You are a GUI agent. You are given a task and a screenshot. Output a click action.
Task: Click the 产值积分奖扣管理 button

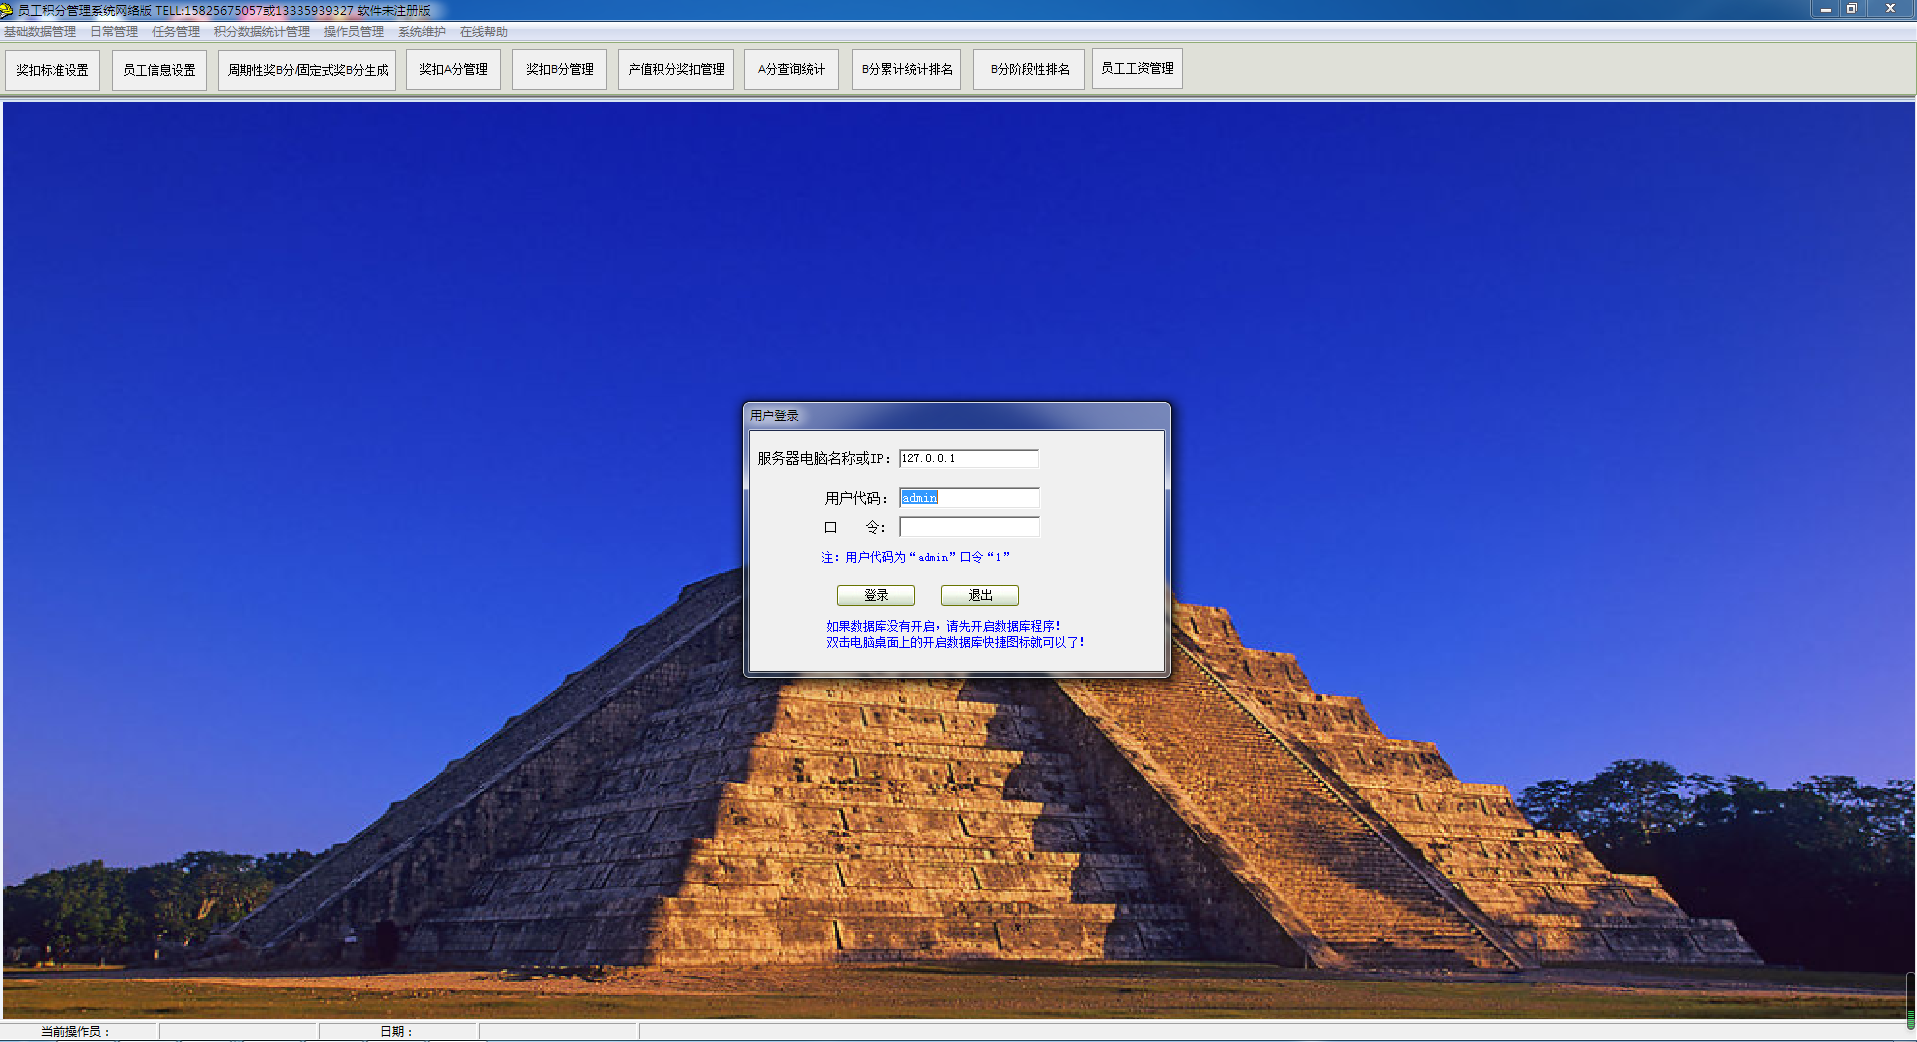point(676,69)
